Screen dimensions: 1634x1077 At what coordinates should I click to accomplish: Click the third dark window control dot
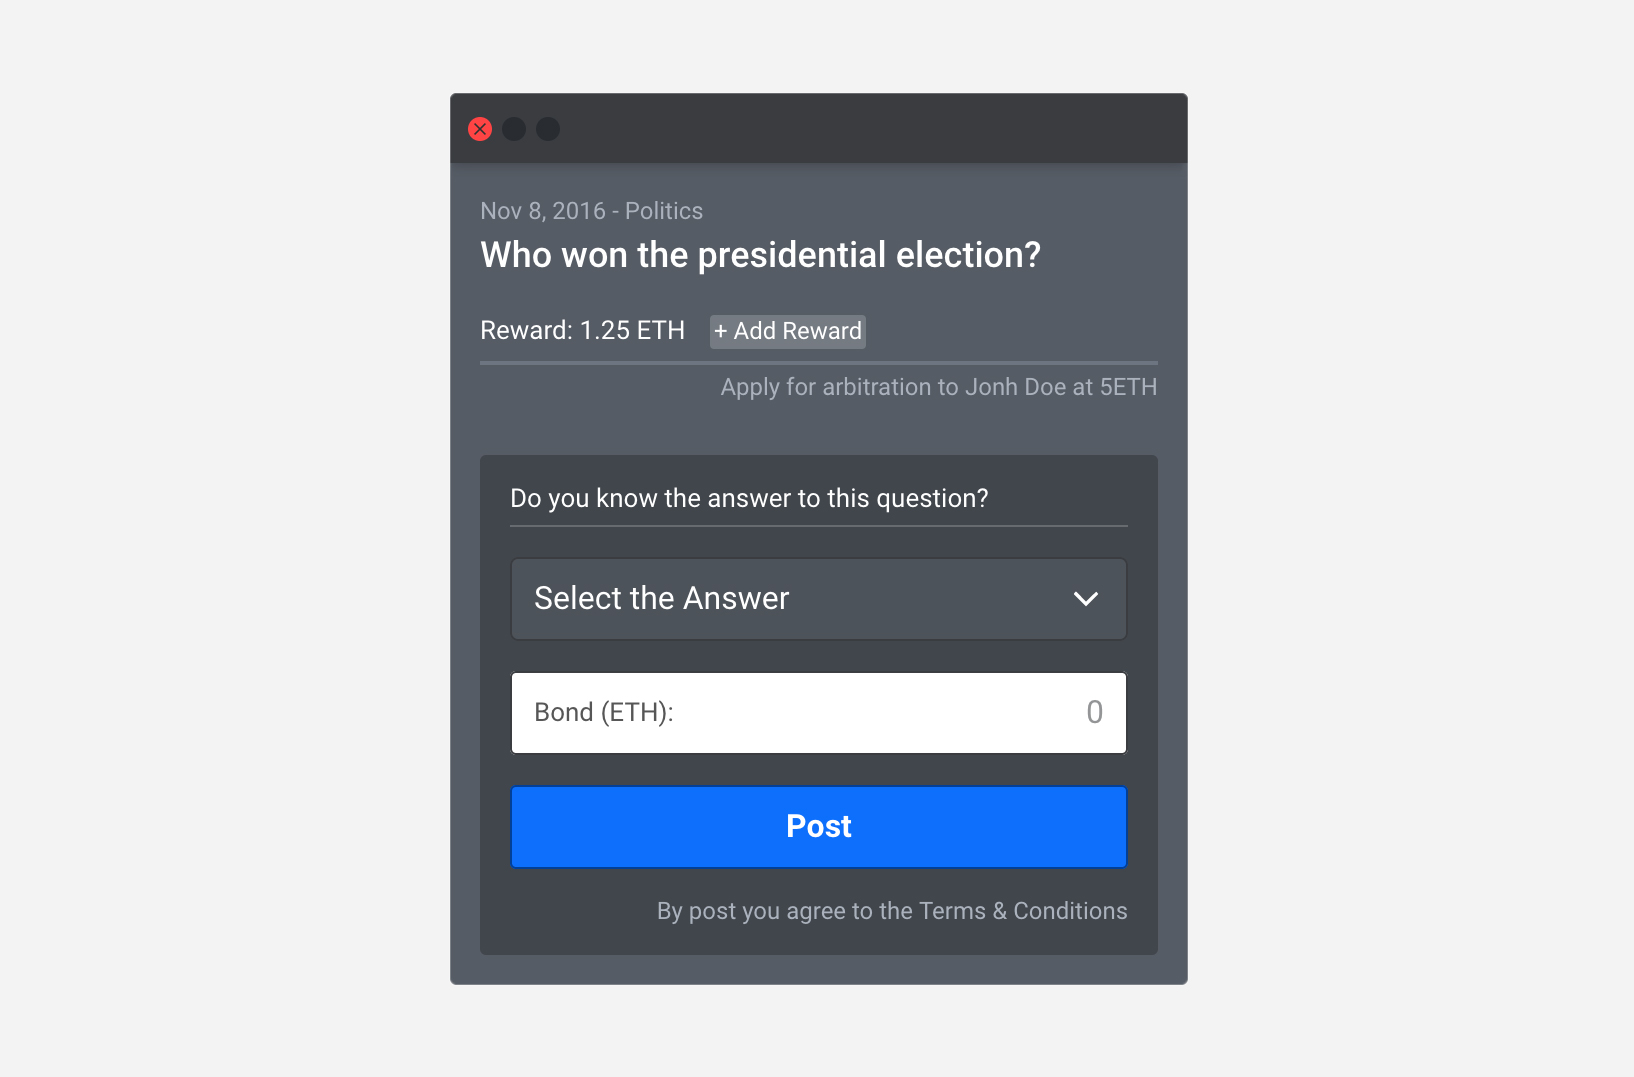pos(548,129)
